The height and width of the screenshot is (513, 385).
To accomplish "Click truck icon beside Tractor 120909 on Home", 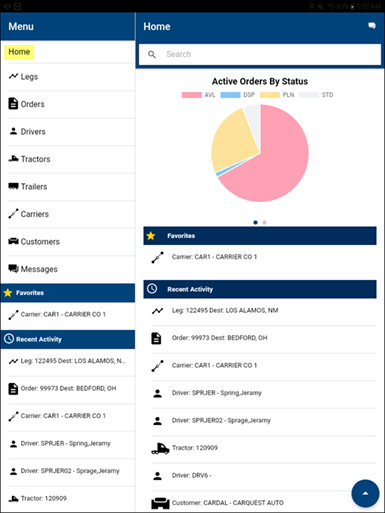I will click(160, 448).
